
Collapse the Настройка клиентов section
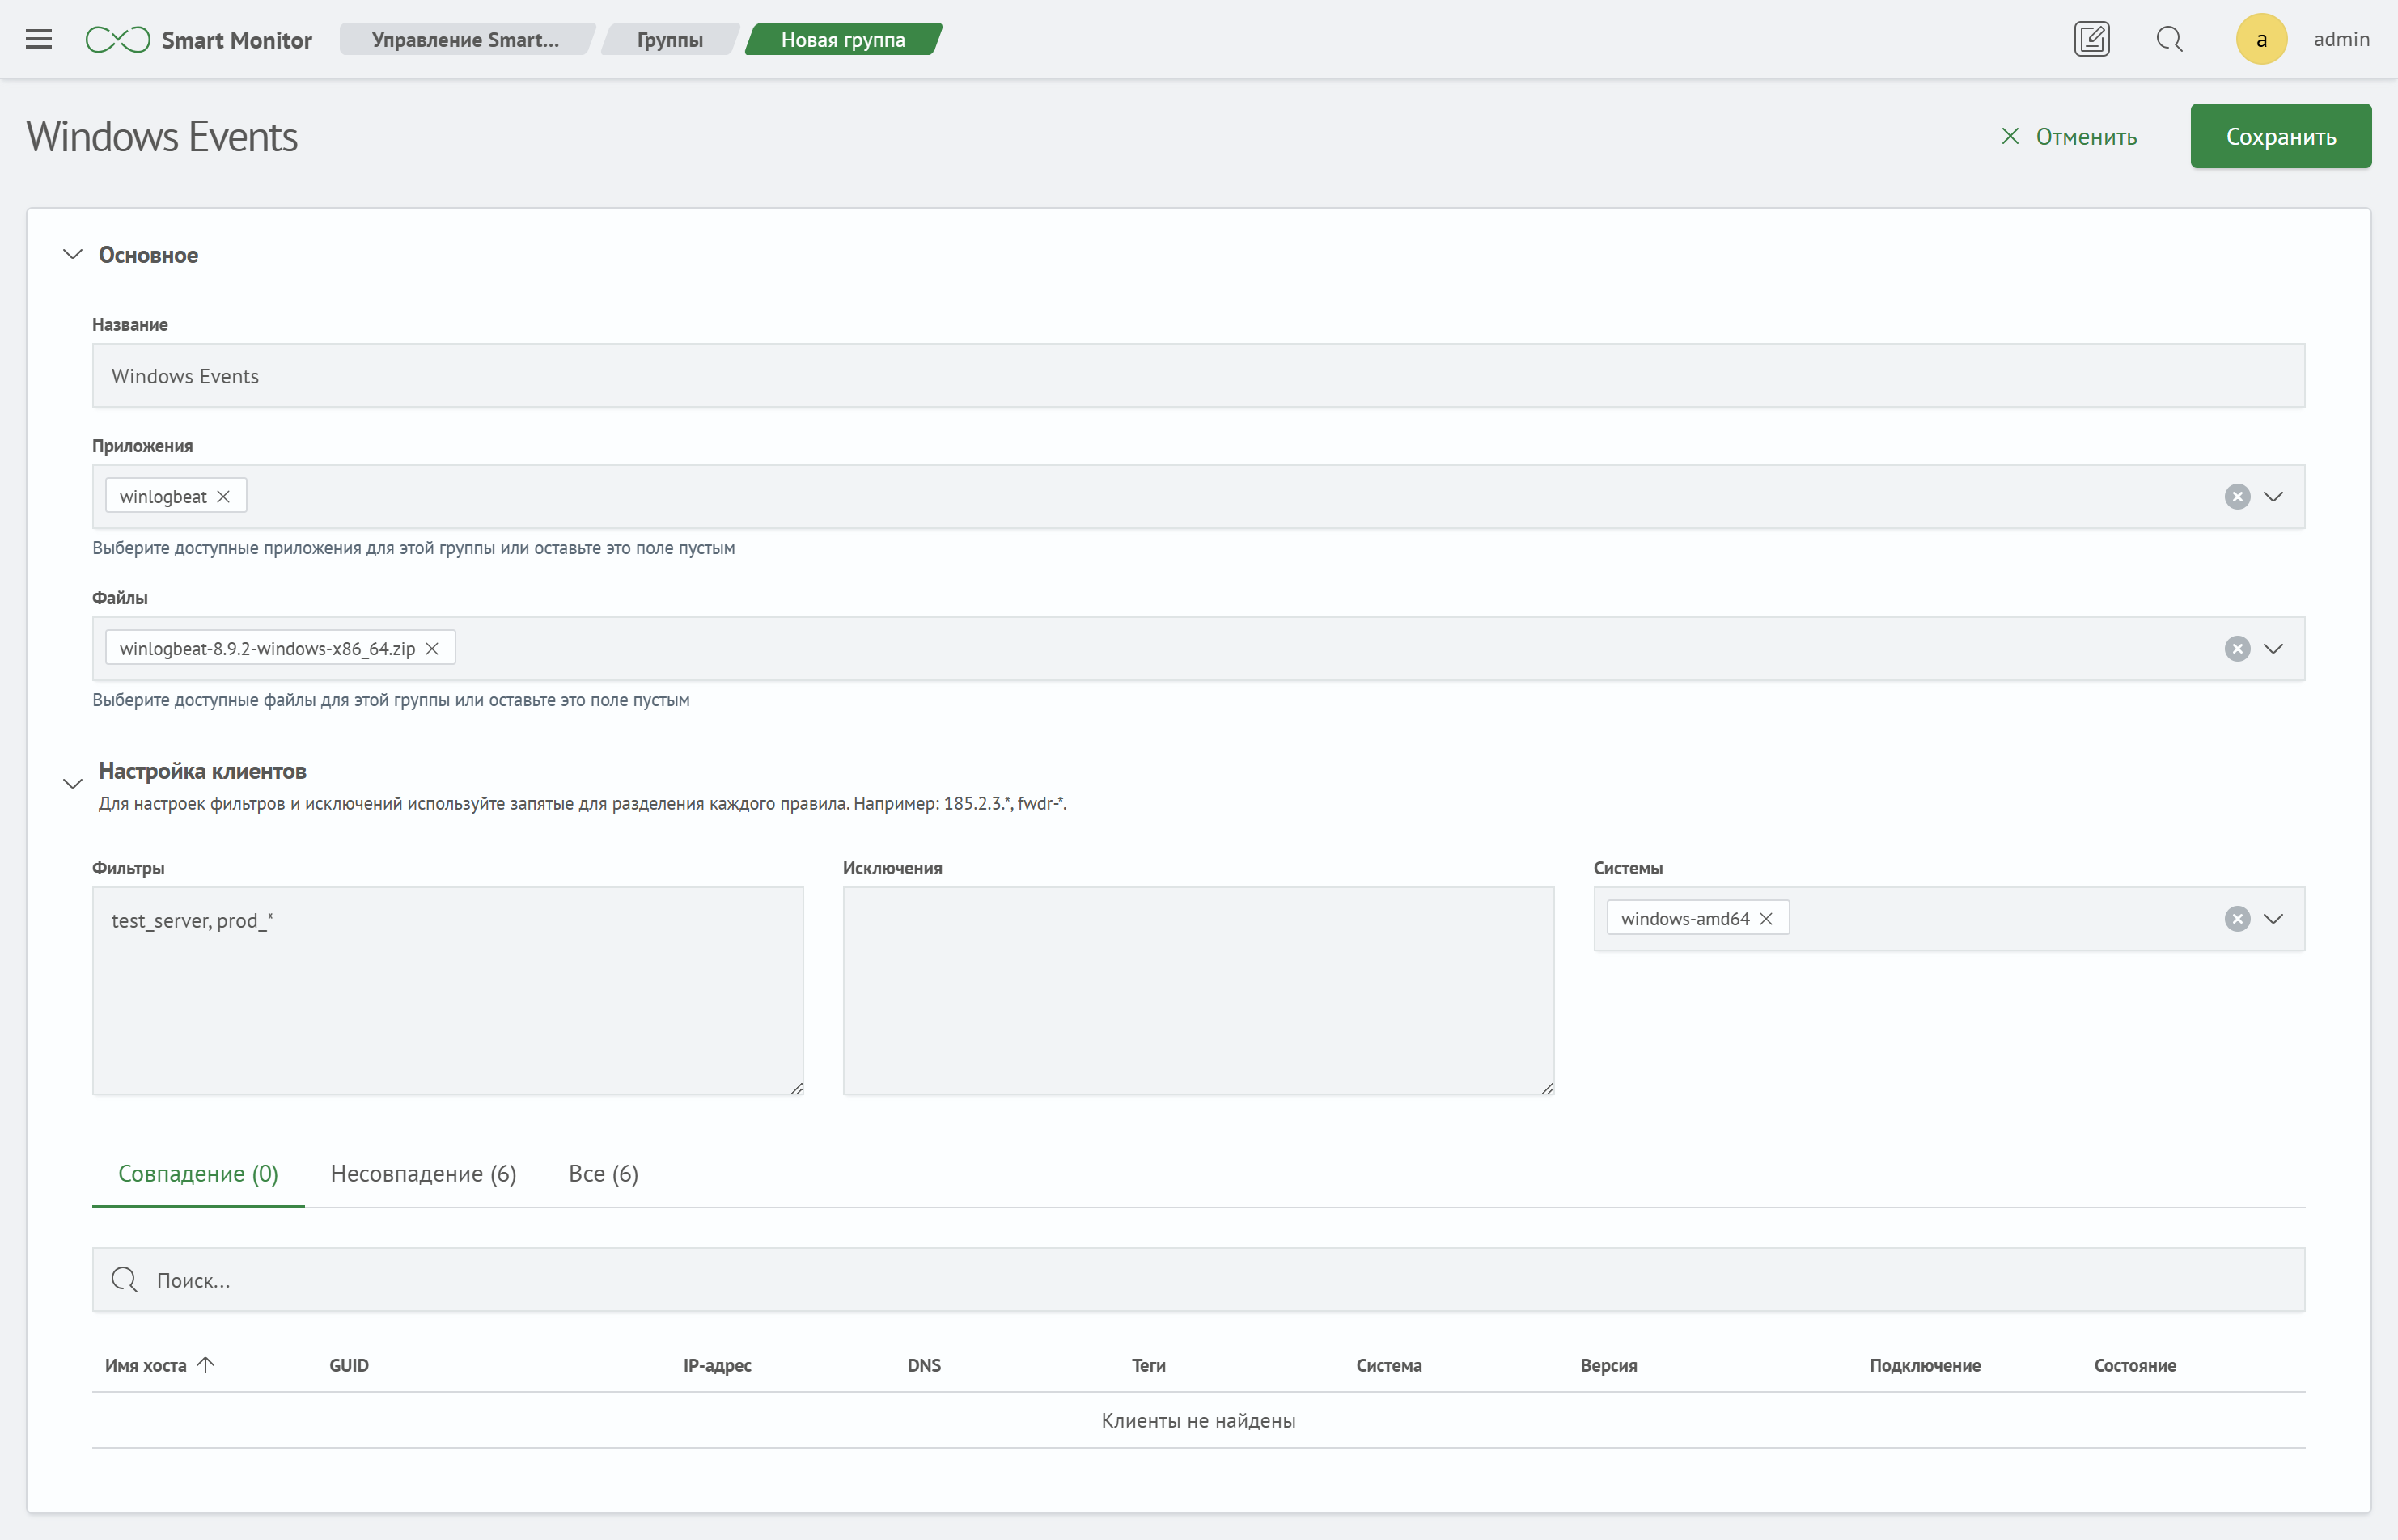[72, 783]
